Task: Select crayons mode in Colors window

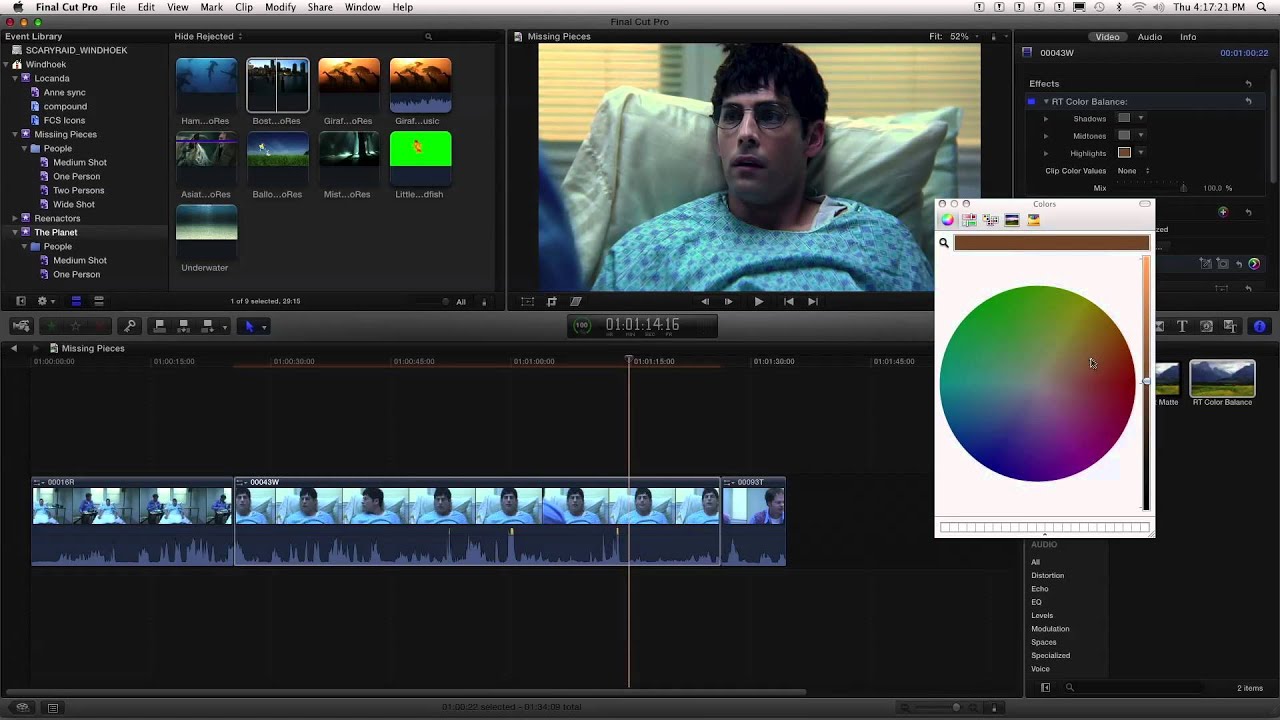Action: pos(1034,220)
